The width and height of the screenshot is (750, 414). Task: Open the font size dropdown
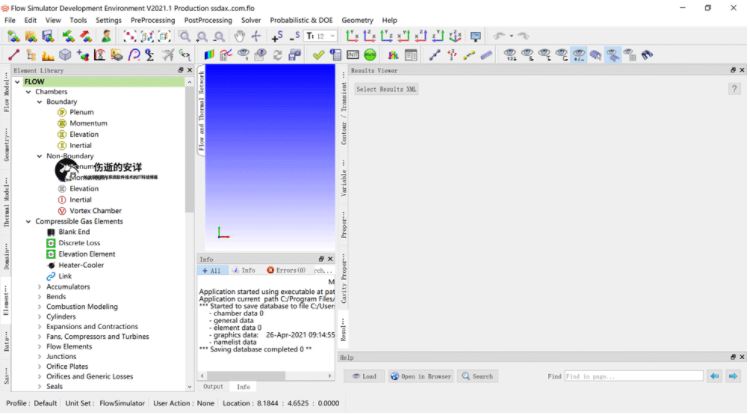[x=321, y=36]
